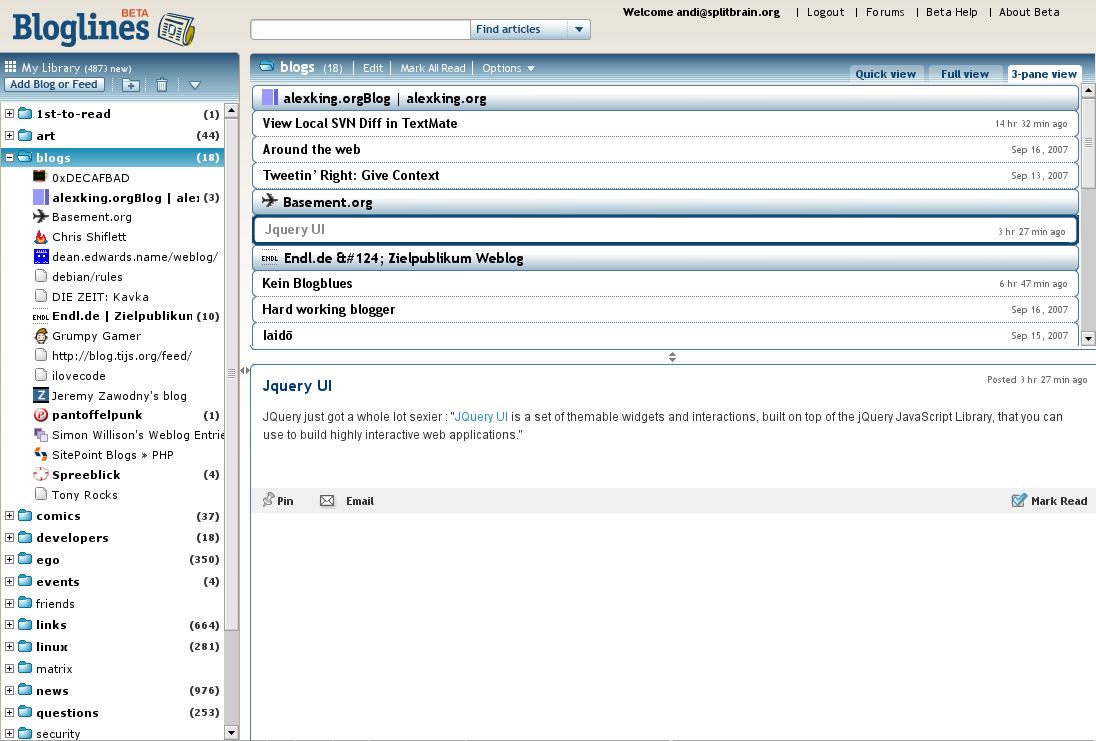Click the pantoffelpunk red icon
This screenshot has width=1096, height=741.
click(x=41, y=415)
